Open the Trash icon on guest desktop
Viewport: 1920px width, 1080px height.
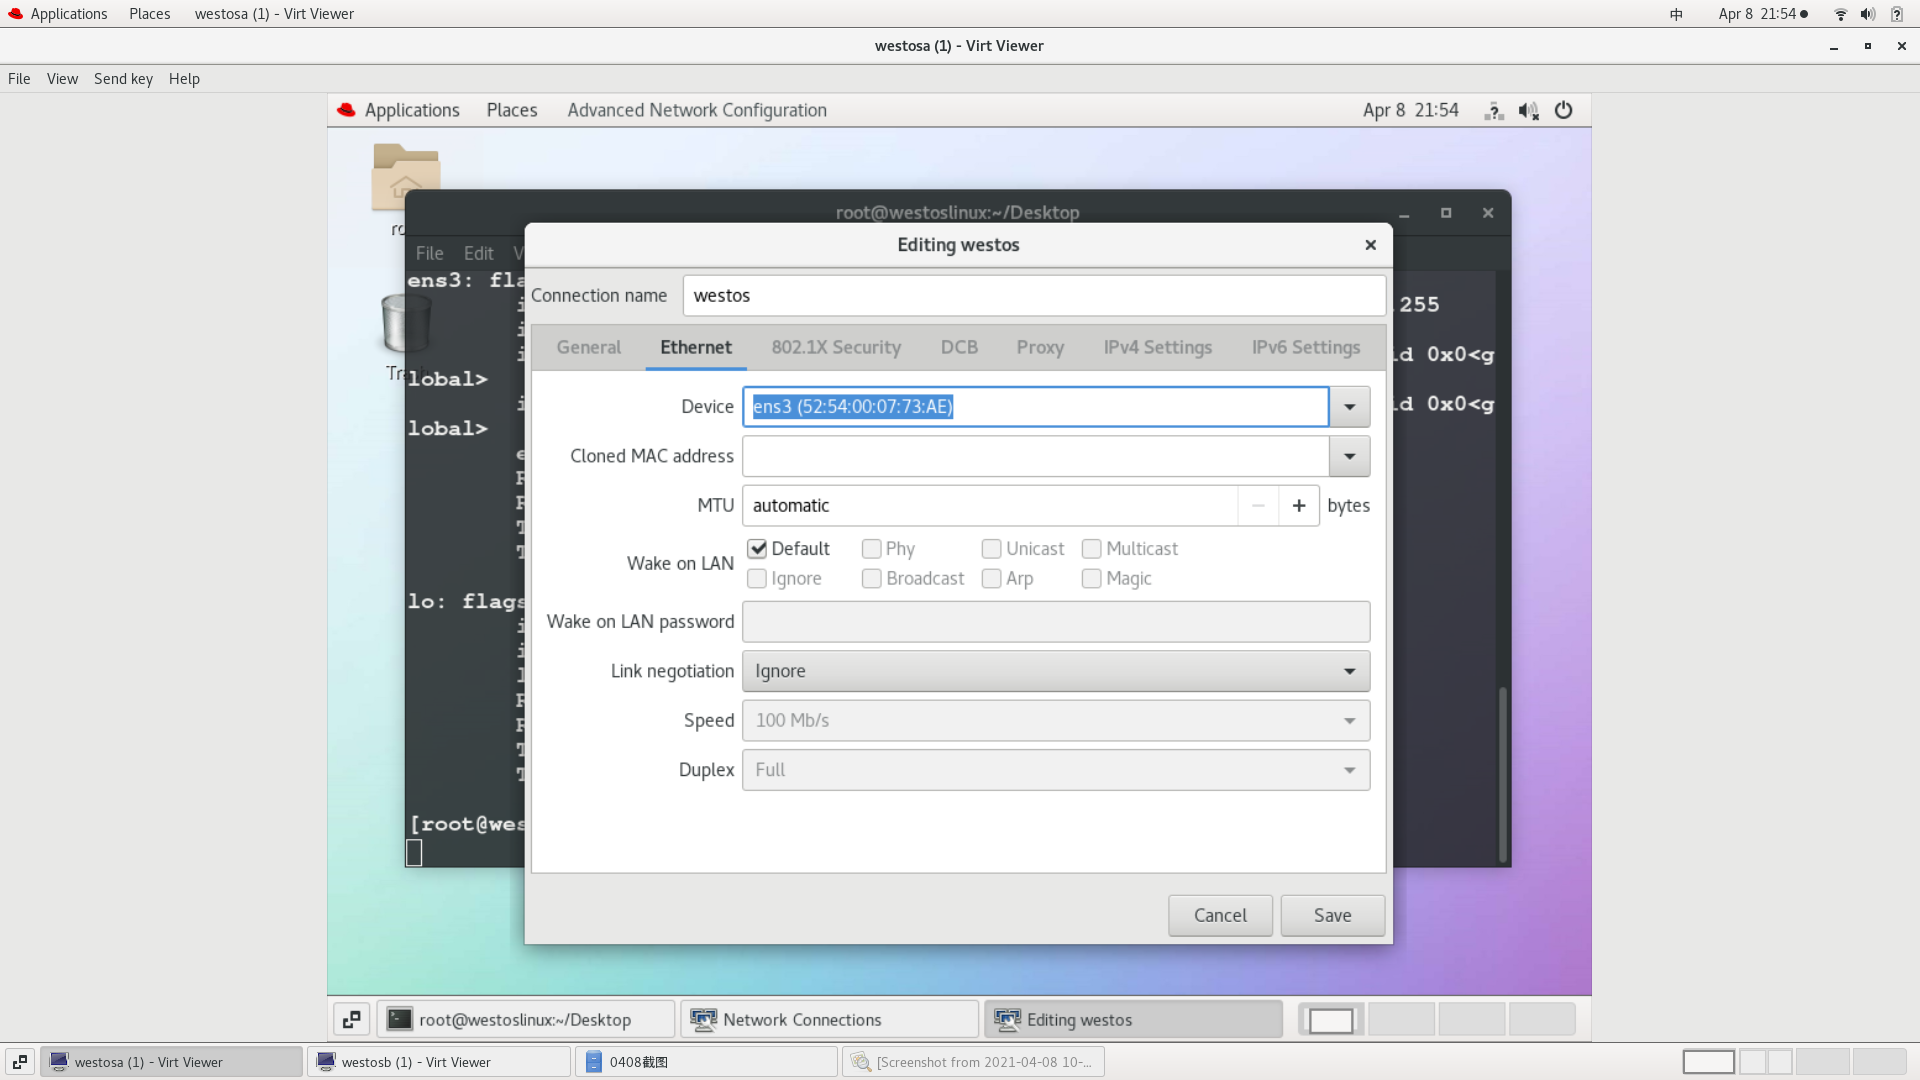coord(406,323)
